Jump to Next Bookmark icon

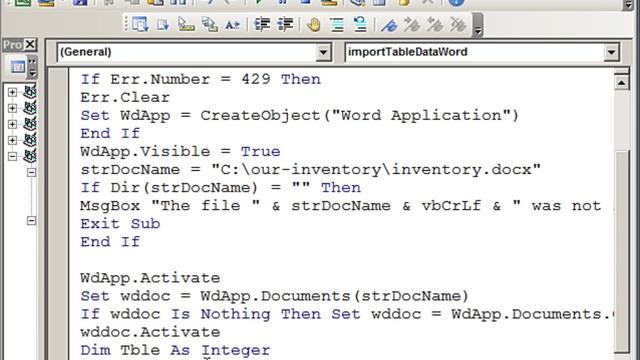click(411, 24)
